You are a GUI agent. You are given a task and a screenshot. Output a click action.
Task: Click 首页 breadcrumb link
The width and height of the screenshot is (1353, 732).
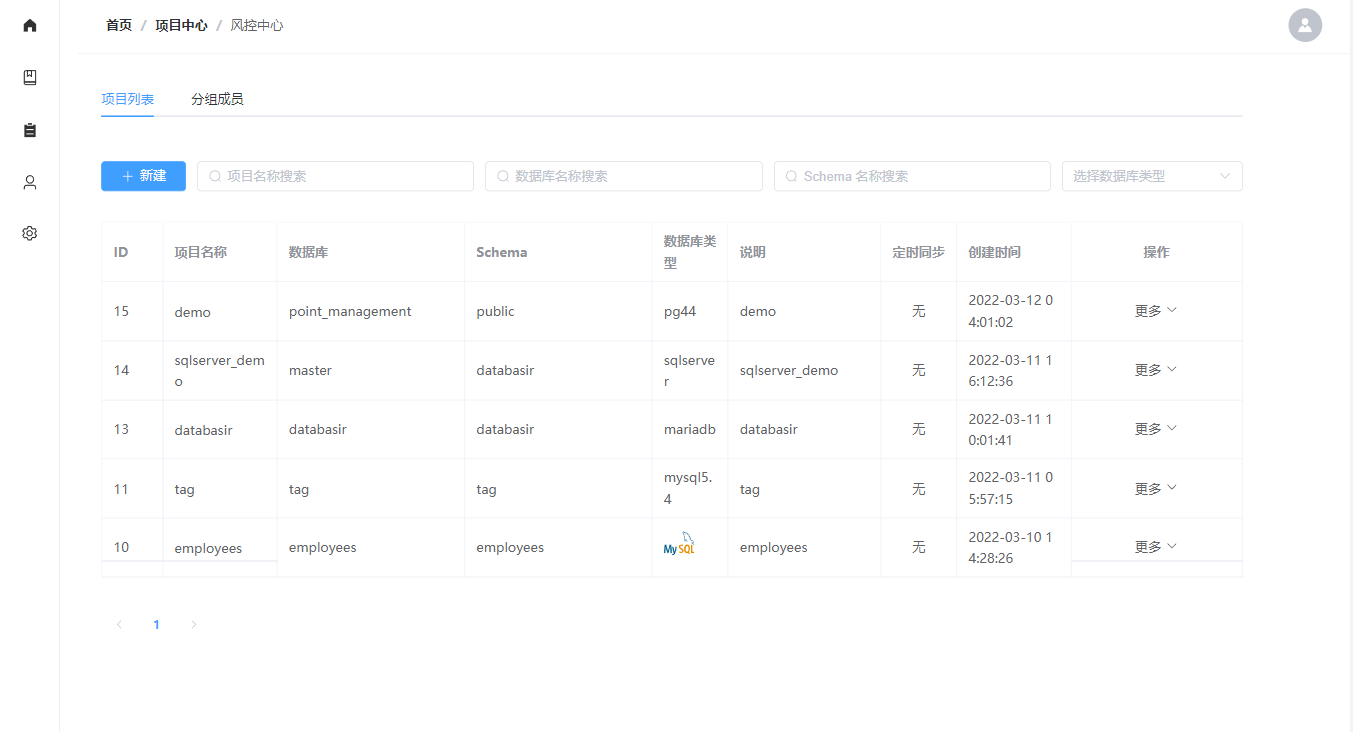pyautogui.click(x=119, y=25)
